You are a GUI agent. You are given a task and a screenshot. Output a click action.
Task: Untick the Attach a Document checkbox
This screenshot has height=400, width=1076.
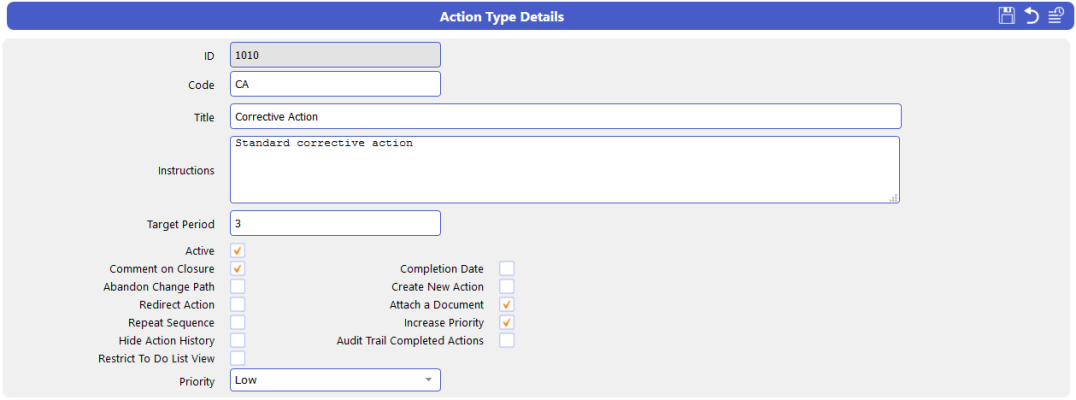(507, 305)
